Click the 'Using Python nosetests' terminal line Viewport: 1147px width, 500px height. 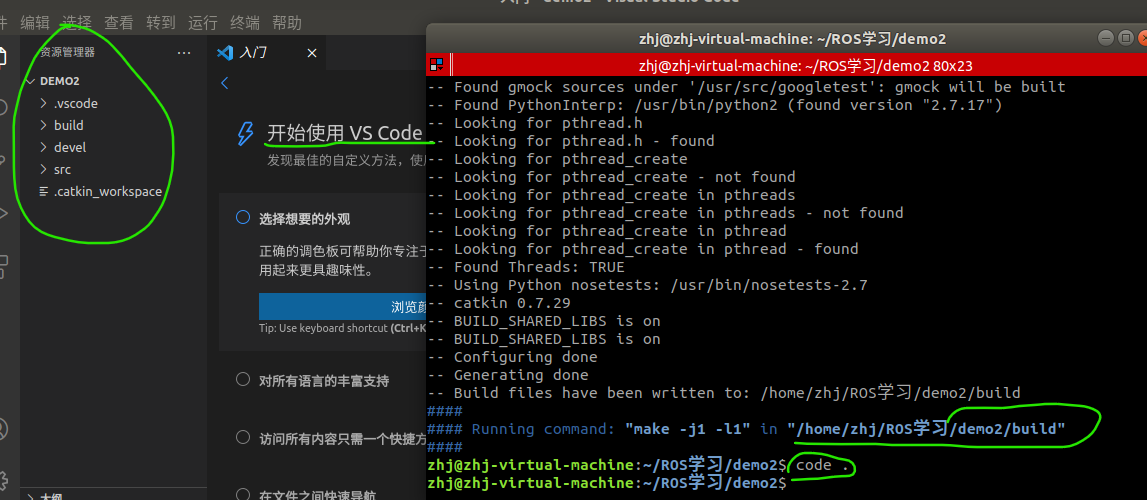(x=647, y=285)
